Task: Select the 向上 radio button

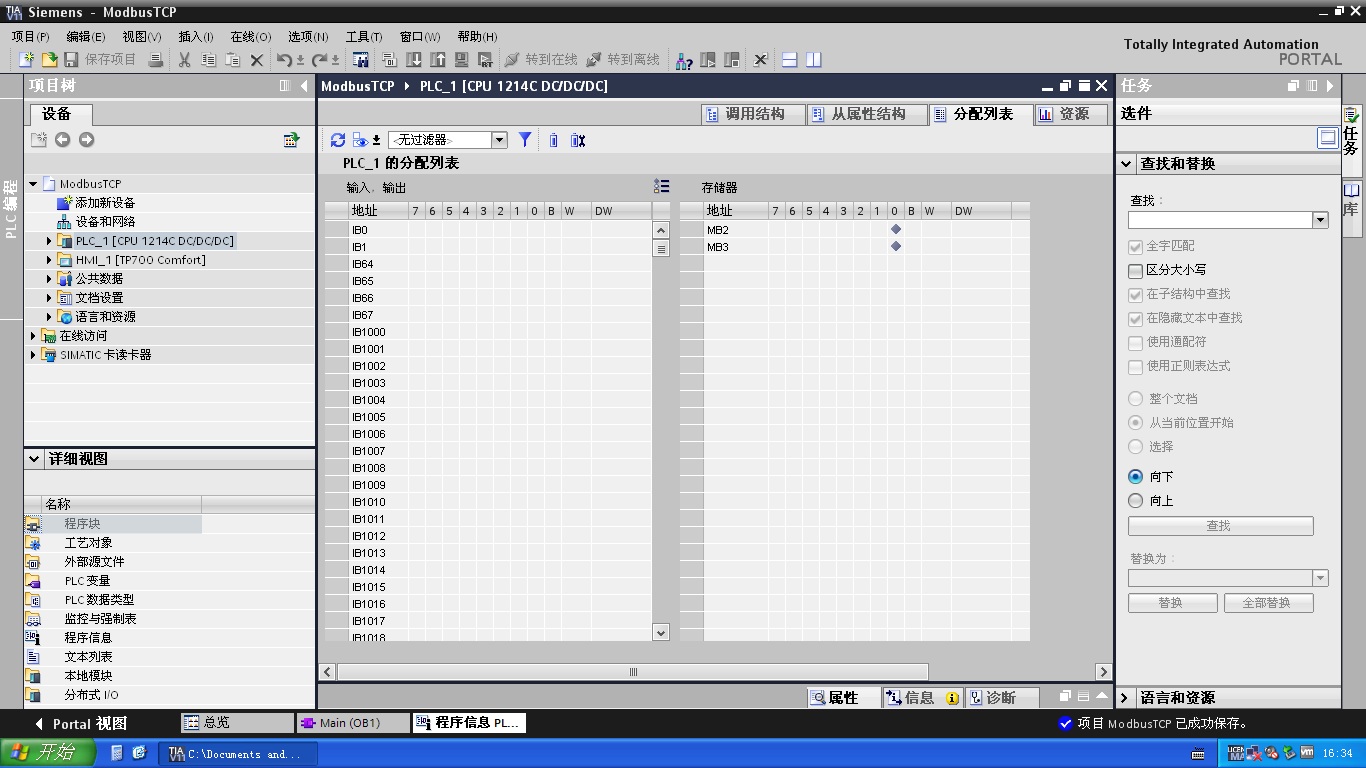Action: click(1135, 501)
